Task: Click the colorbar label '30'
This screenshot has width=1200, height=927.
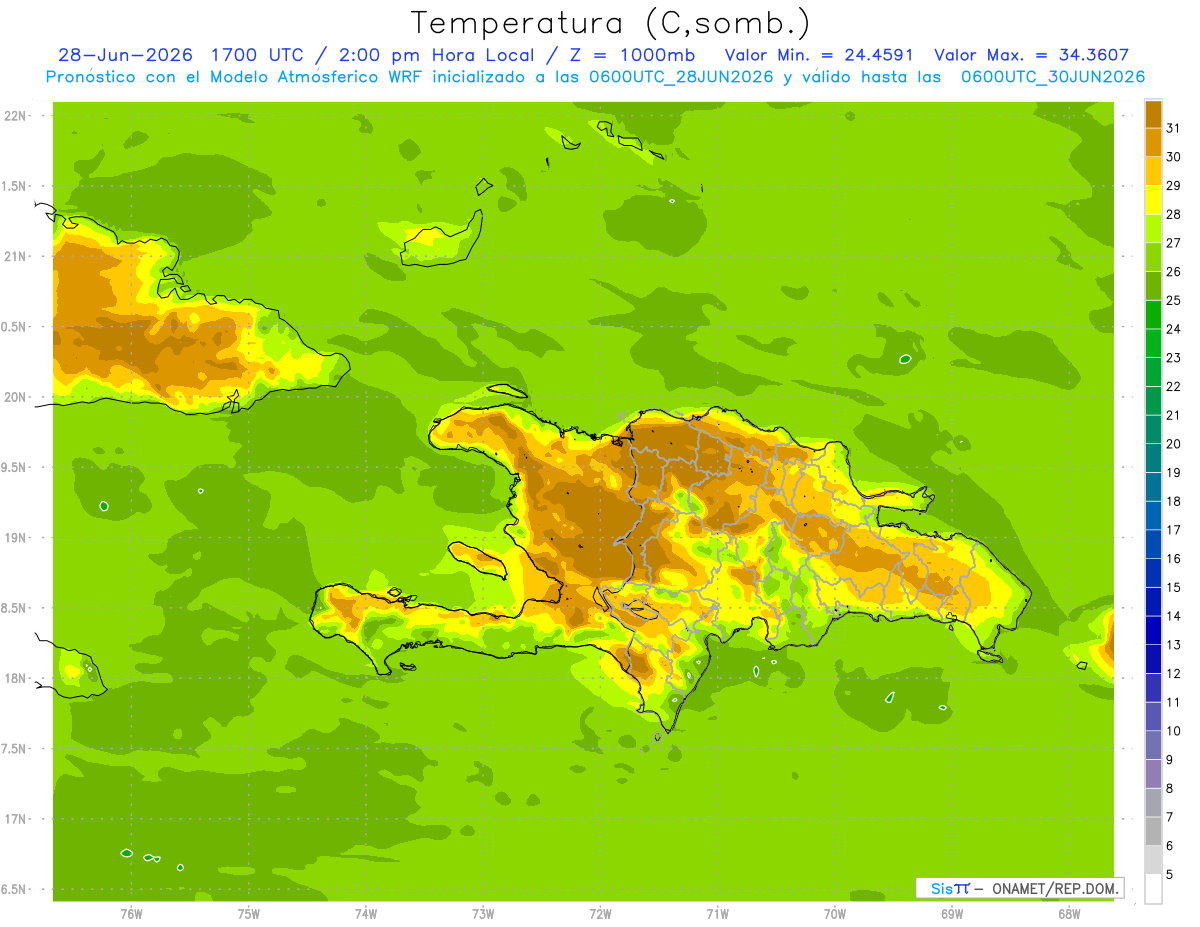Action: pos(1173,157)
